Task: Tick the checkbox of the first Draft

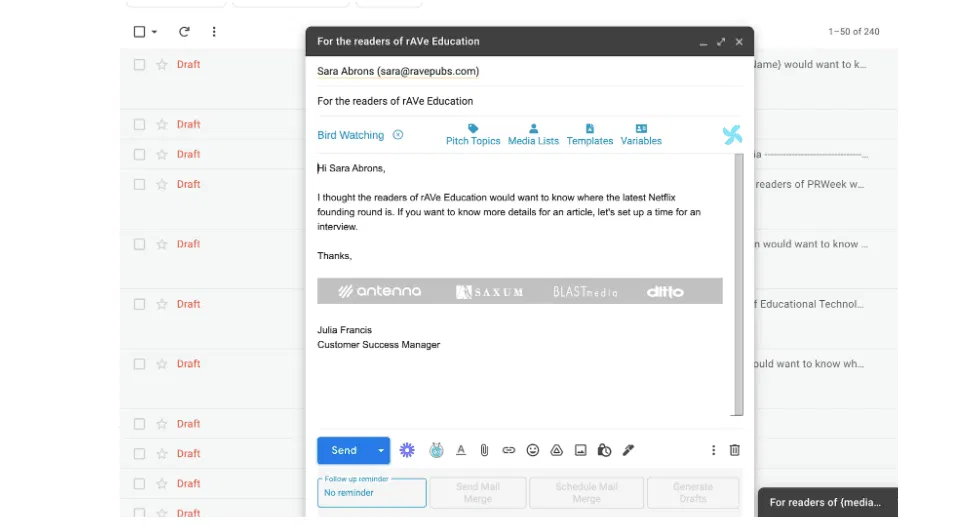Action: click(x=140, y=65)
